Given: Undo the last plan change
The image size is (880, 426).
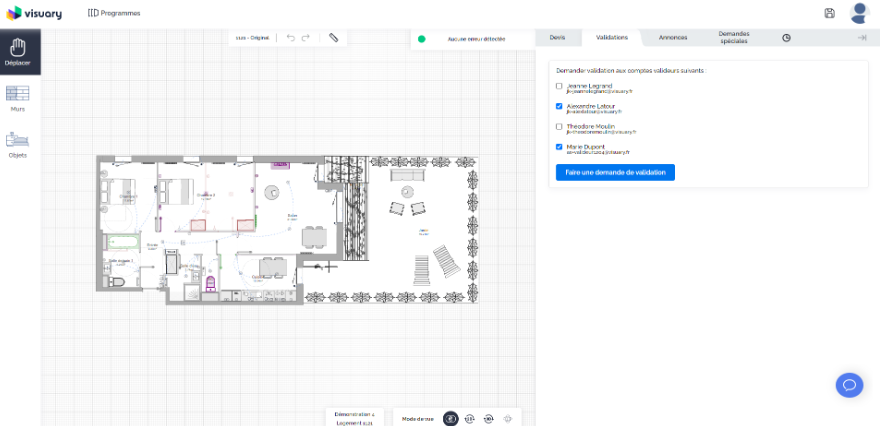Looking at the screenshot, I should [291, 38].
